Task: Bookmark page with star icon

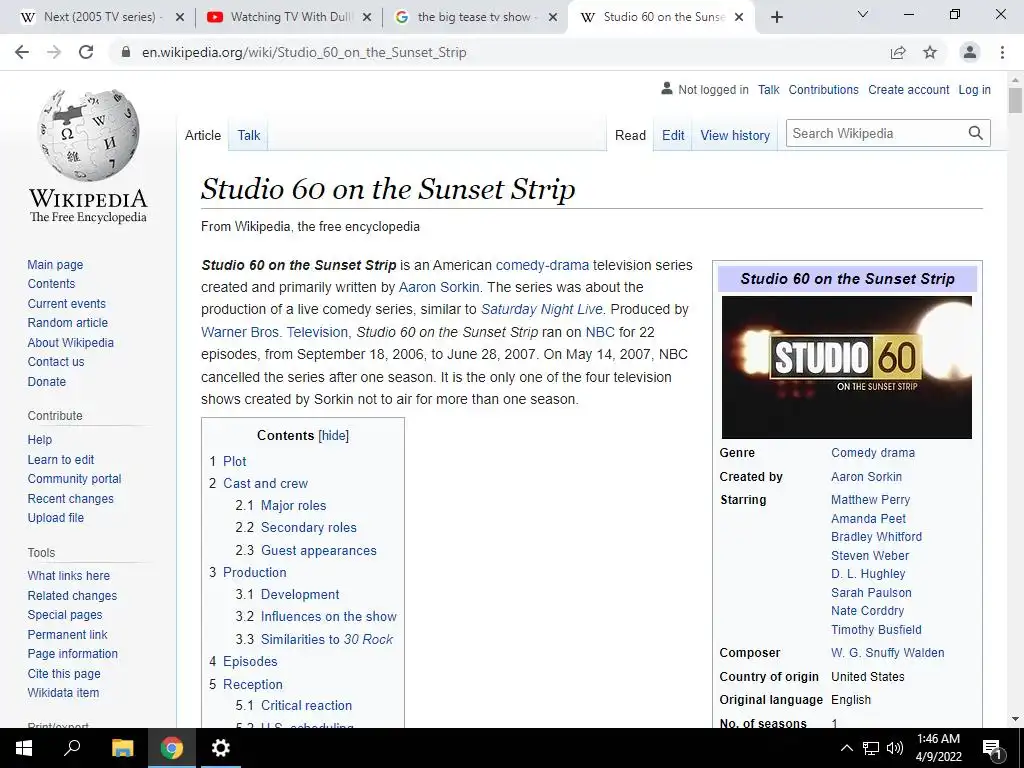Action: [x=930, y=52]
